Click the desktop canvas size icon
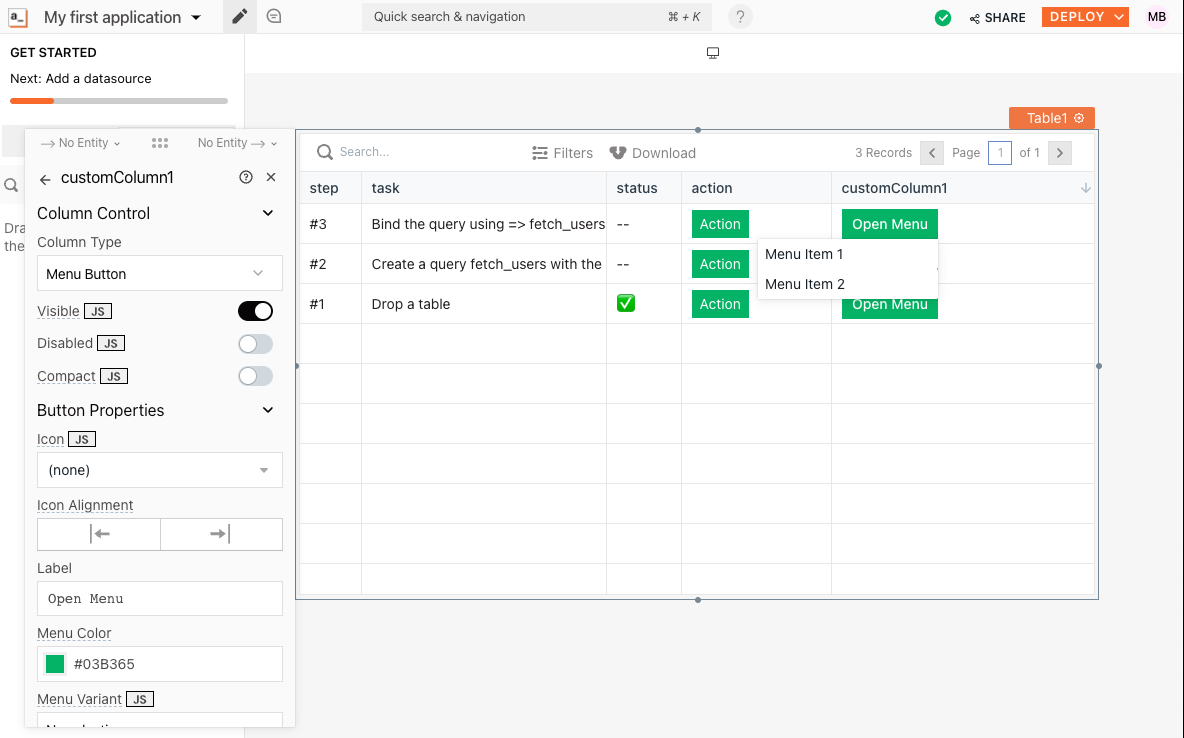1184x738 pixels. [713, 53]
